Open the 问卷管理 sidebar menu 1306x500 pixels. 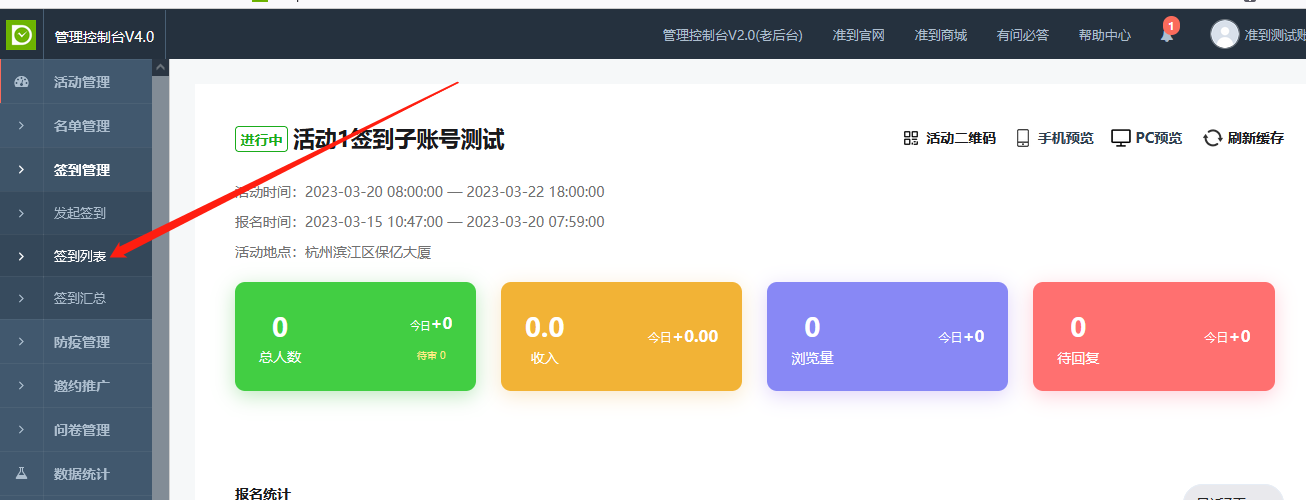[82, 430]
